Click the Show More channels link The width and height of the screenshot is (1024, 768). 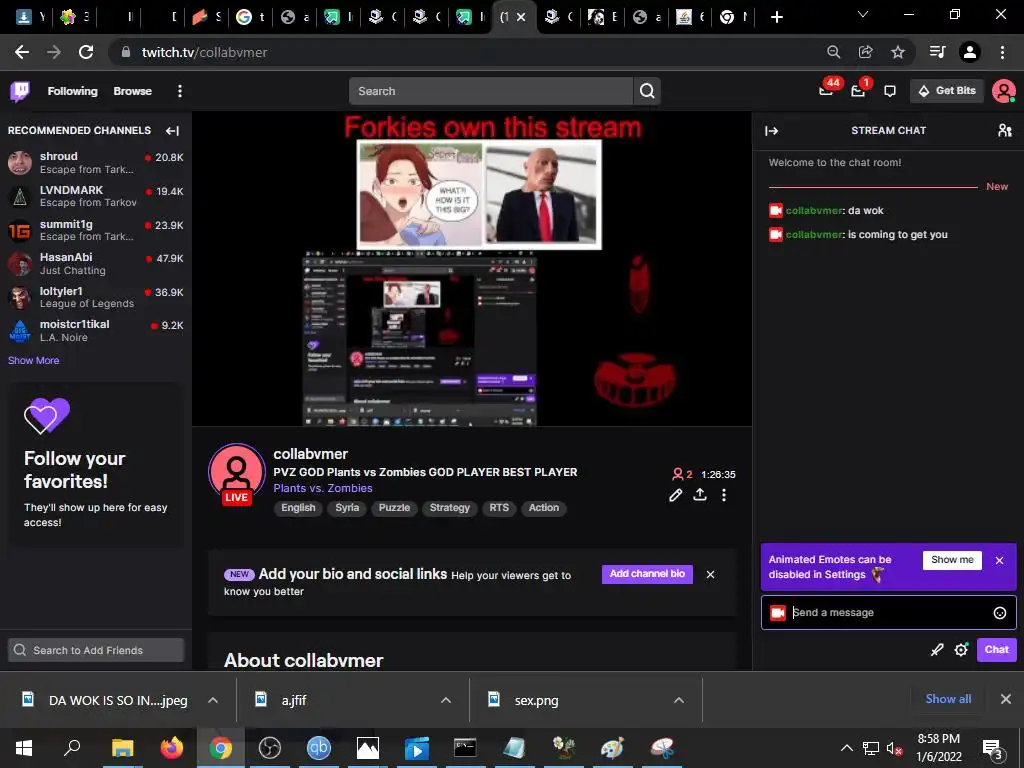pyautogui.click(x=33, y=360)
